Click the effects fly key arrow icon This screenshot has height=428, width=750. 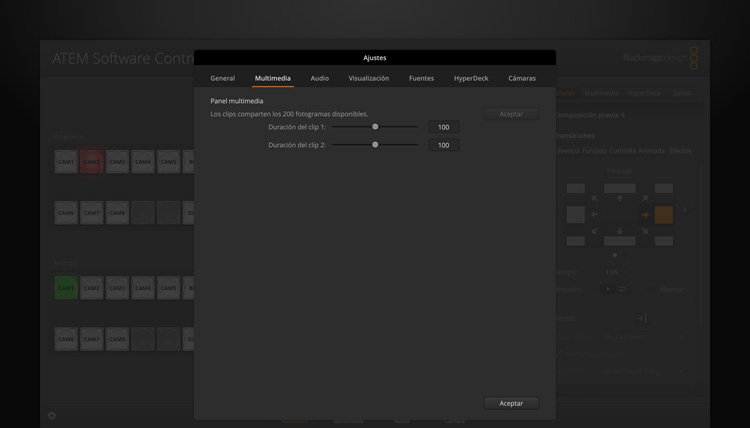point(641,318)
